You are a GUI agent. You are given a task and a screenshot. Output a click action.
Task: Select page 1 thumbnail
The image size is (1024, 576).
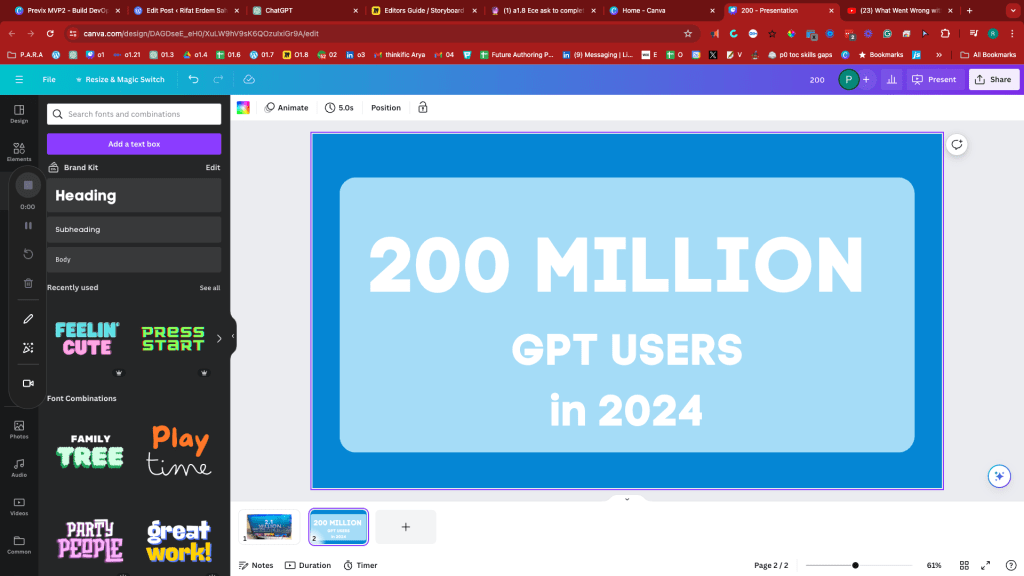click(269, 526)
